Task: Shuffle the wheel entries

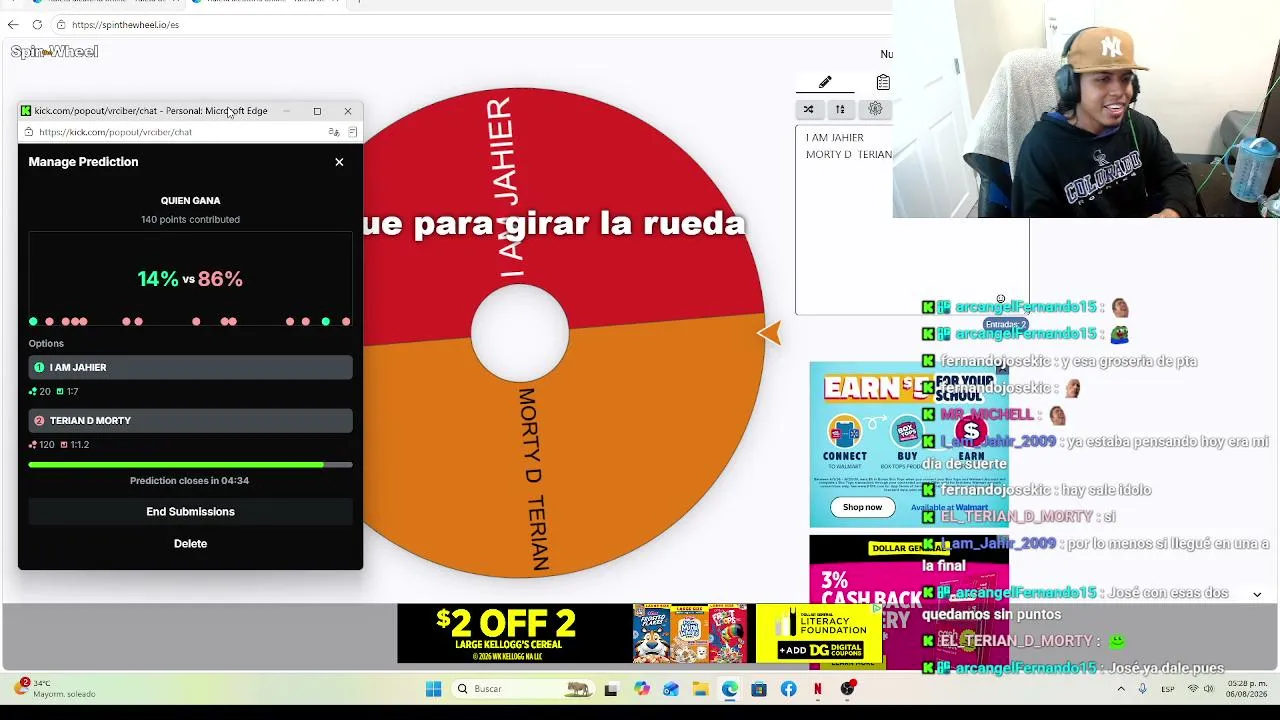Action: click(x=808, y=109)
